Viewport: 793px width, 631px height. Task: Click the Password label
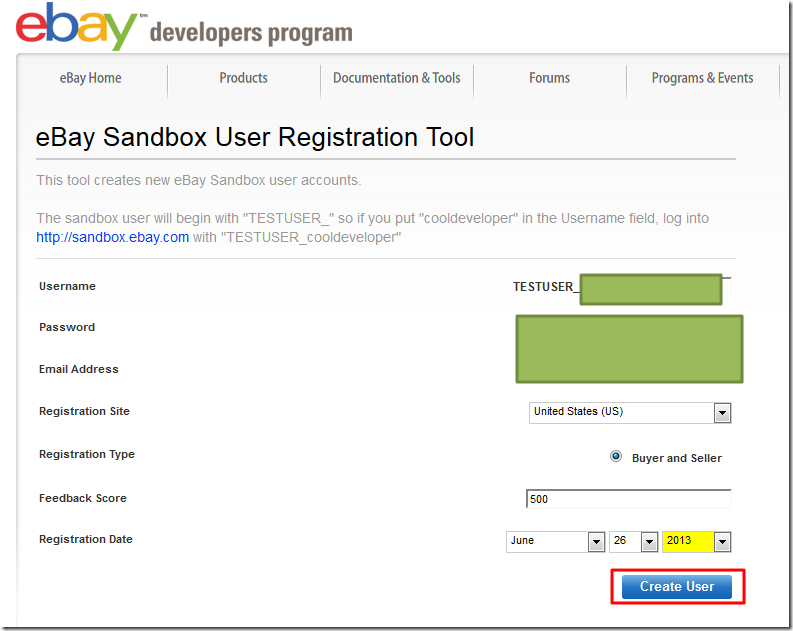[67, 327]
